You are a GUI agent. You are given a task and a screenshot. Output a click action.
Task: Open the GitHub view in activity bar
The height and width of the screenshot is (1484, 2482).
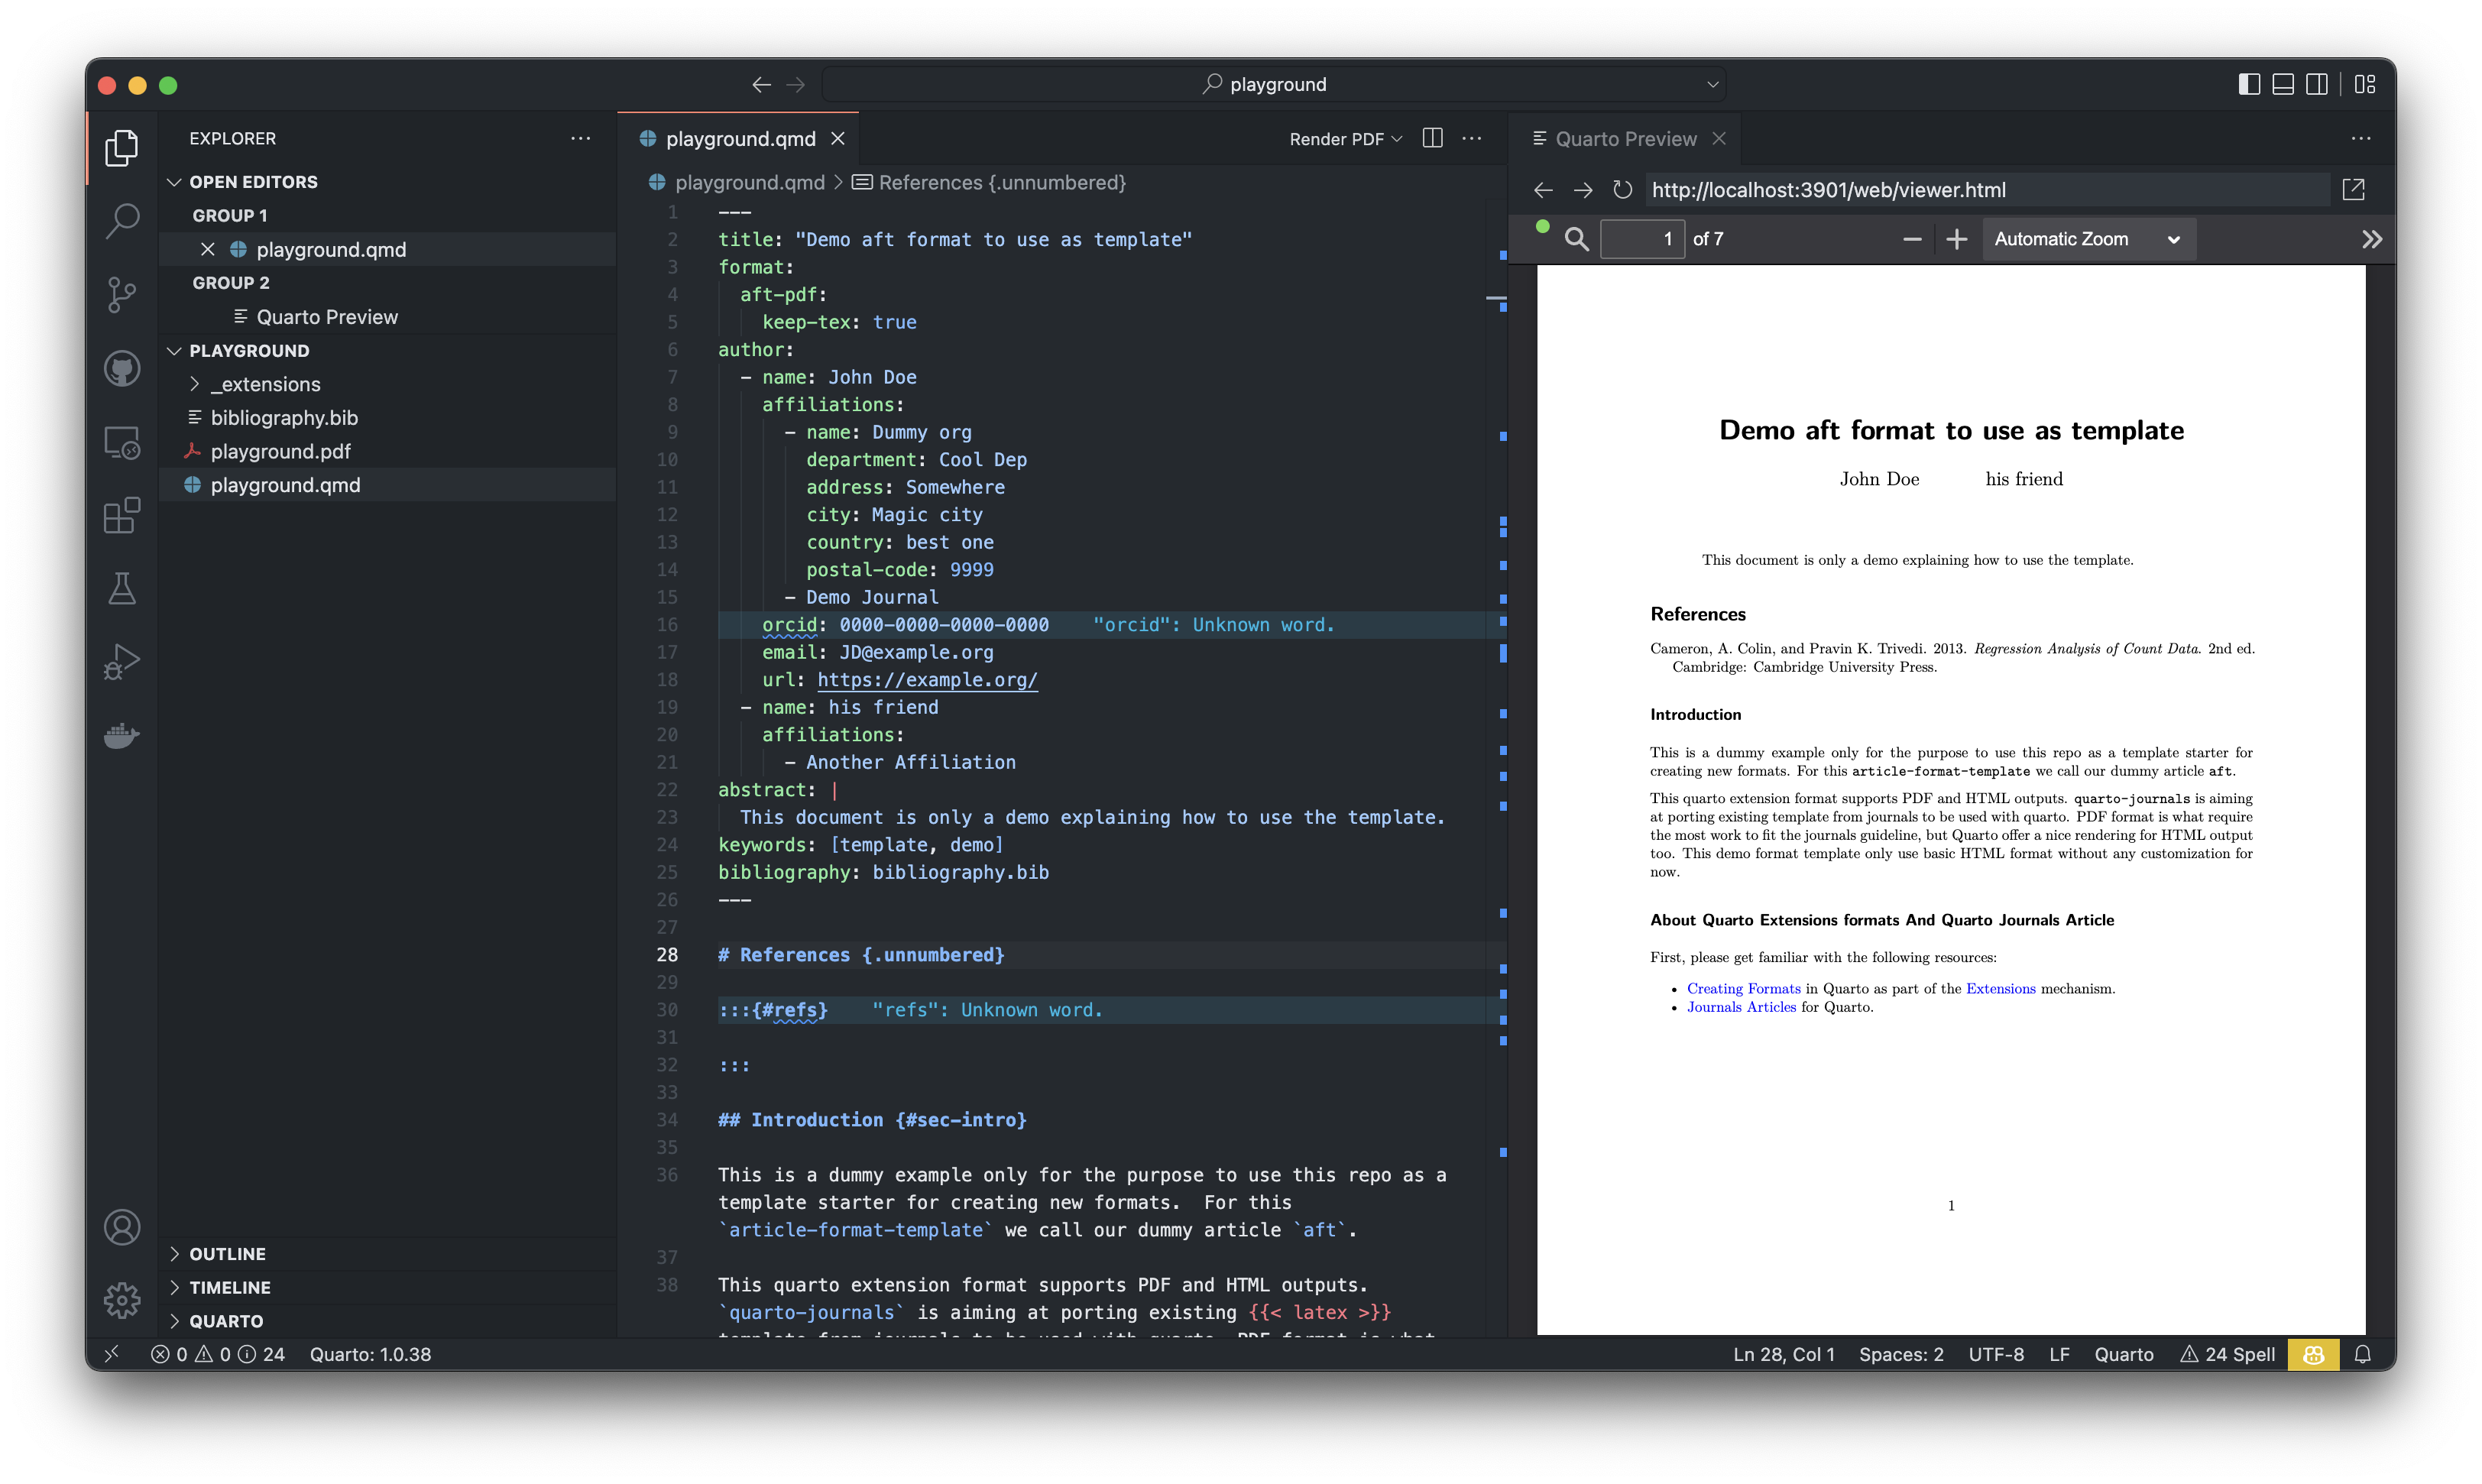coord(122,369)
